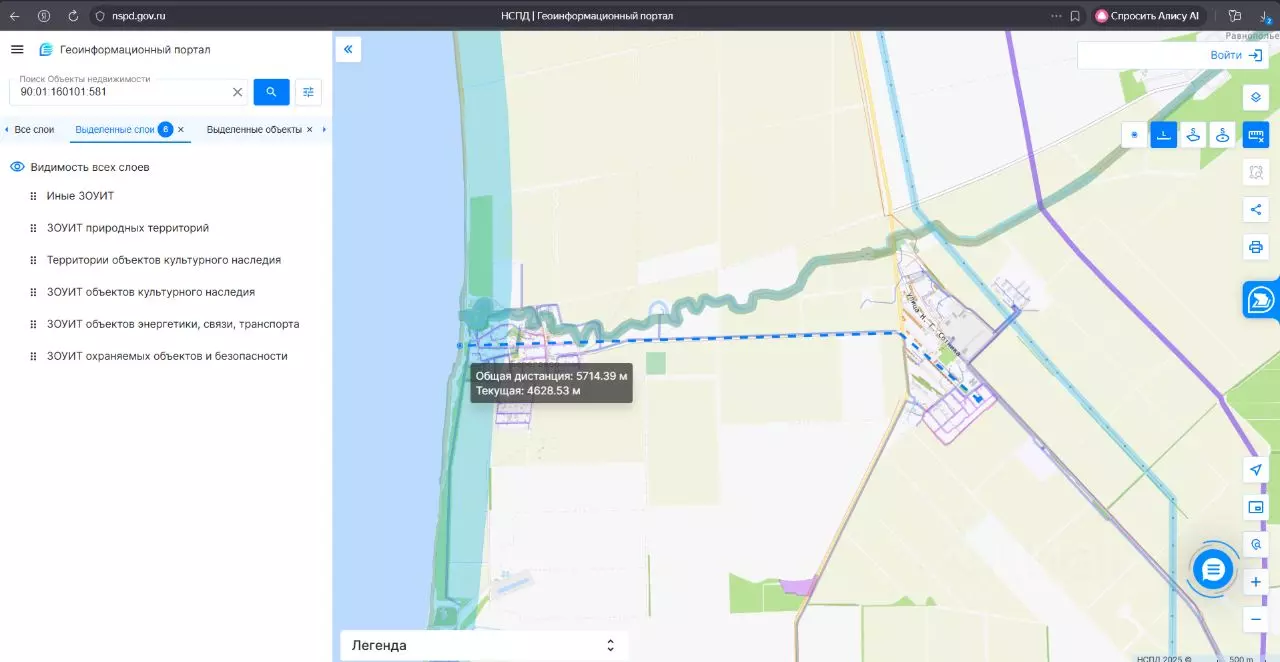Select the polygon area measurement tool
Image resolution: width=1280 pixels, height=662 pixels.
tap(1192, 135)
